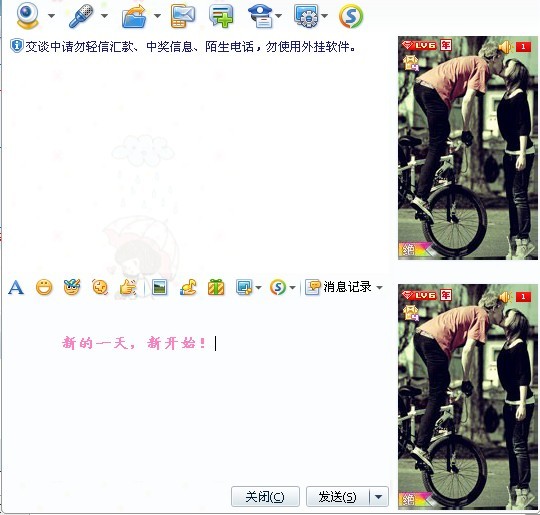
Task: Expand the screenshot tool dropdown arrow
Action: [x=259, y=287]
